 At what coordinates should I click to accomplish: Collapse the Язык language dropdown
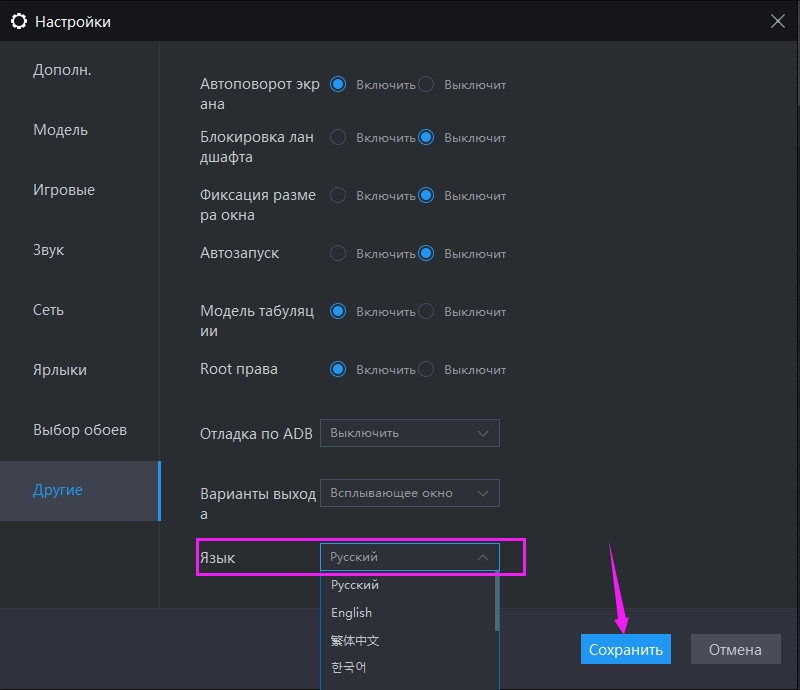pyautogui.click(x=409, y=557)
